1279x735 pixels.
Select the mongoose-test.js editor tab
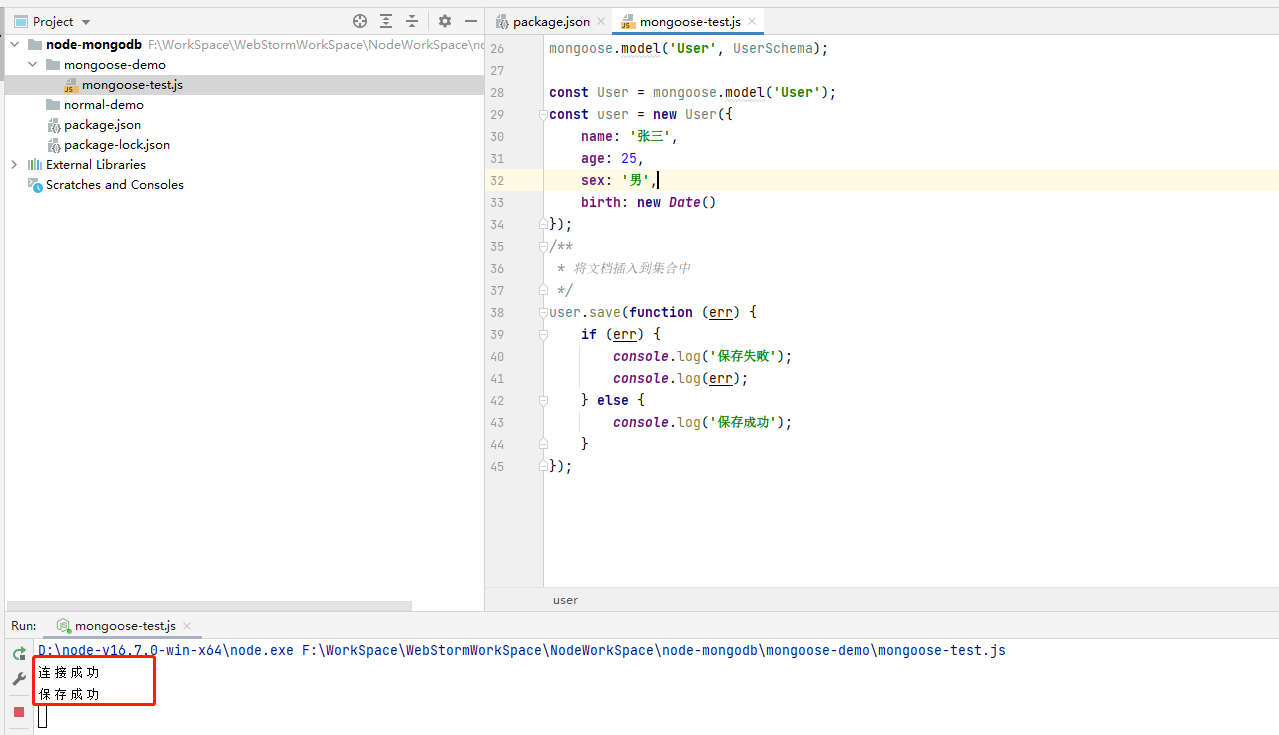coord(690,21)
